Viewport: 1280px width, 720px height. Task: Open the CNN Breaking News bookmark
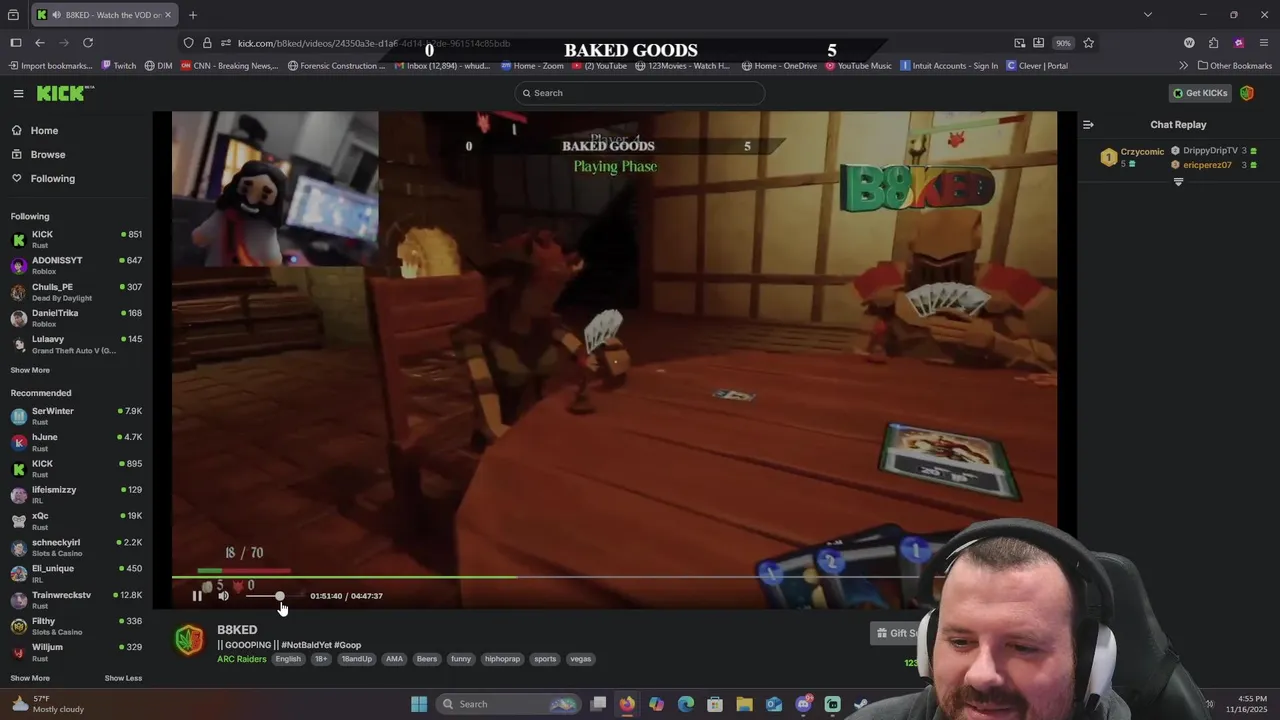tap(229, 66)
